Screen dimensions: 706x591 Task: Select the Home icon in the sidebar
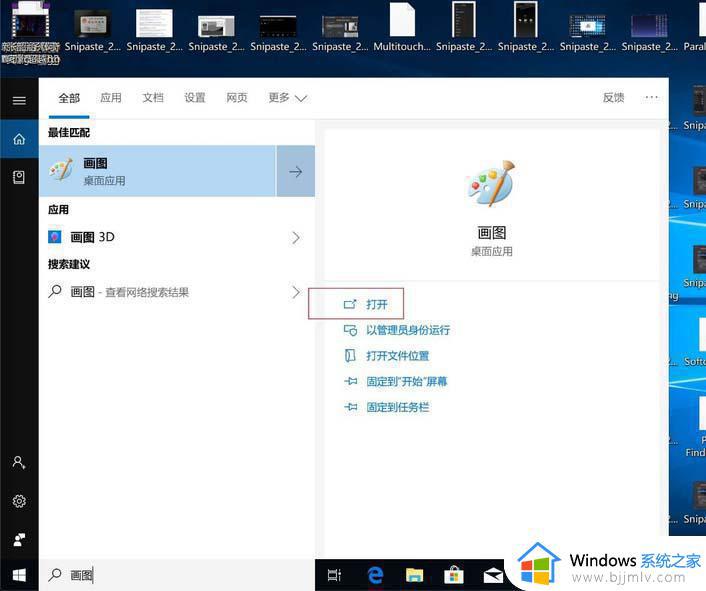pos(19,139)
